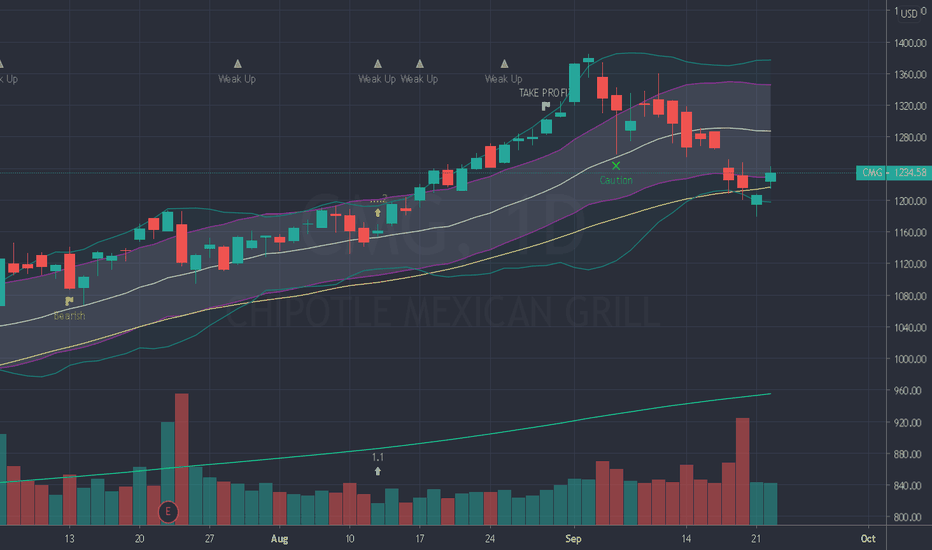Click the Weak Up triangle nearest TAKE PROFIT
Viewport: 932px width, 550px height.
coord(504,64)
